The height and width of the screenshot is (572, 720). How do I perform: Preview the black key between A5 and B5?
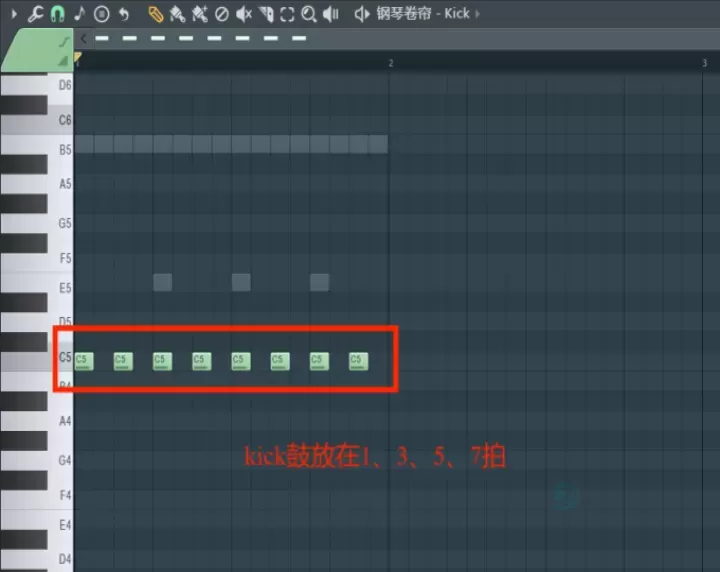click(24, 164)
